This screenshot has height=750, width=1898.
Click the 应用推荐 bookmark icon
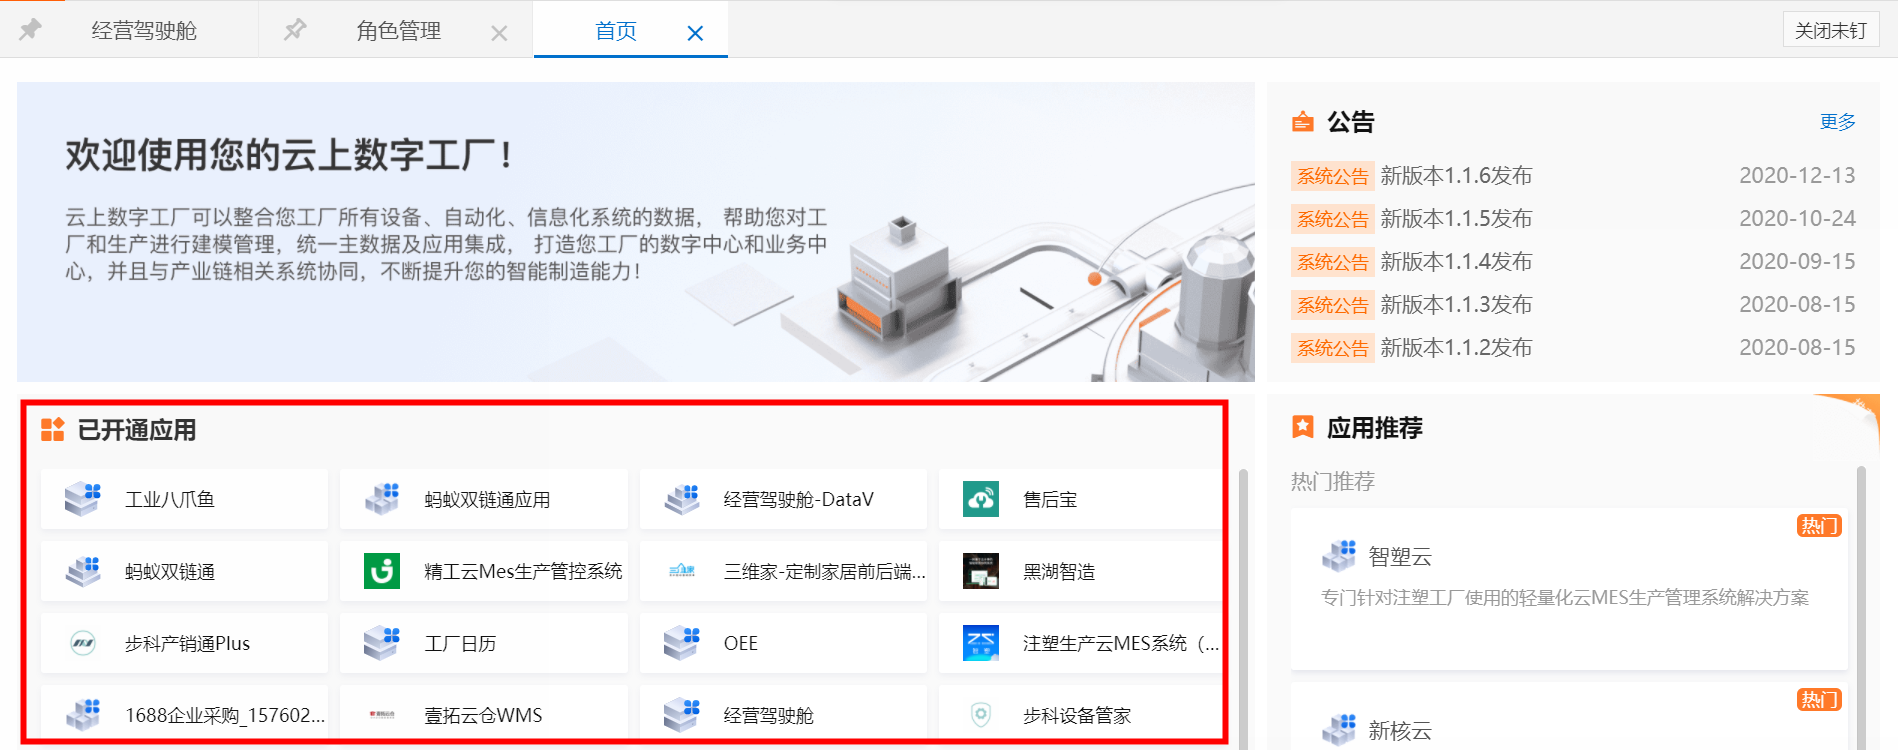[x=1303, y=427]
